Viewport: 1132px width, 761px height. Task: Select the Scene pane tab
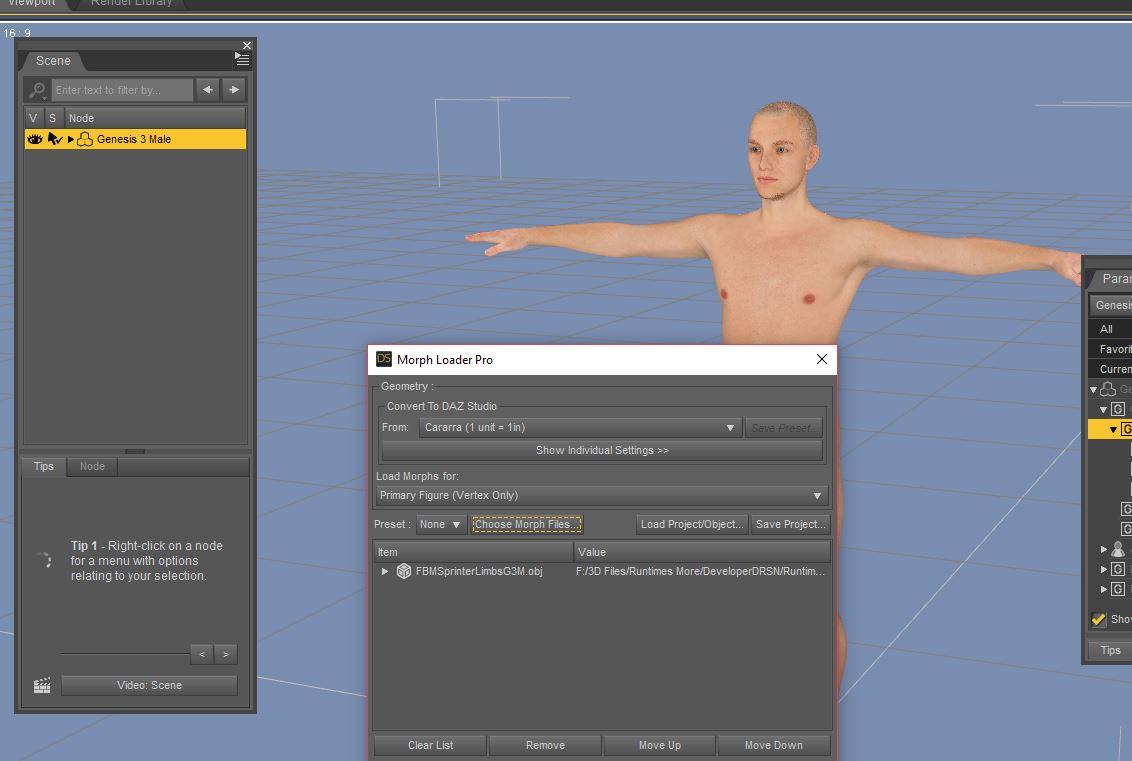point(53,61)
